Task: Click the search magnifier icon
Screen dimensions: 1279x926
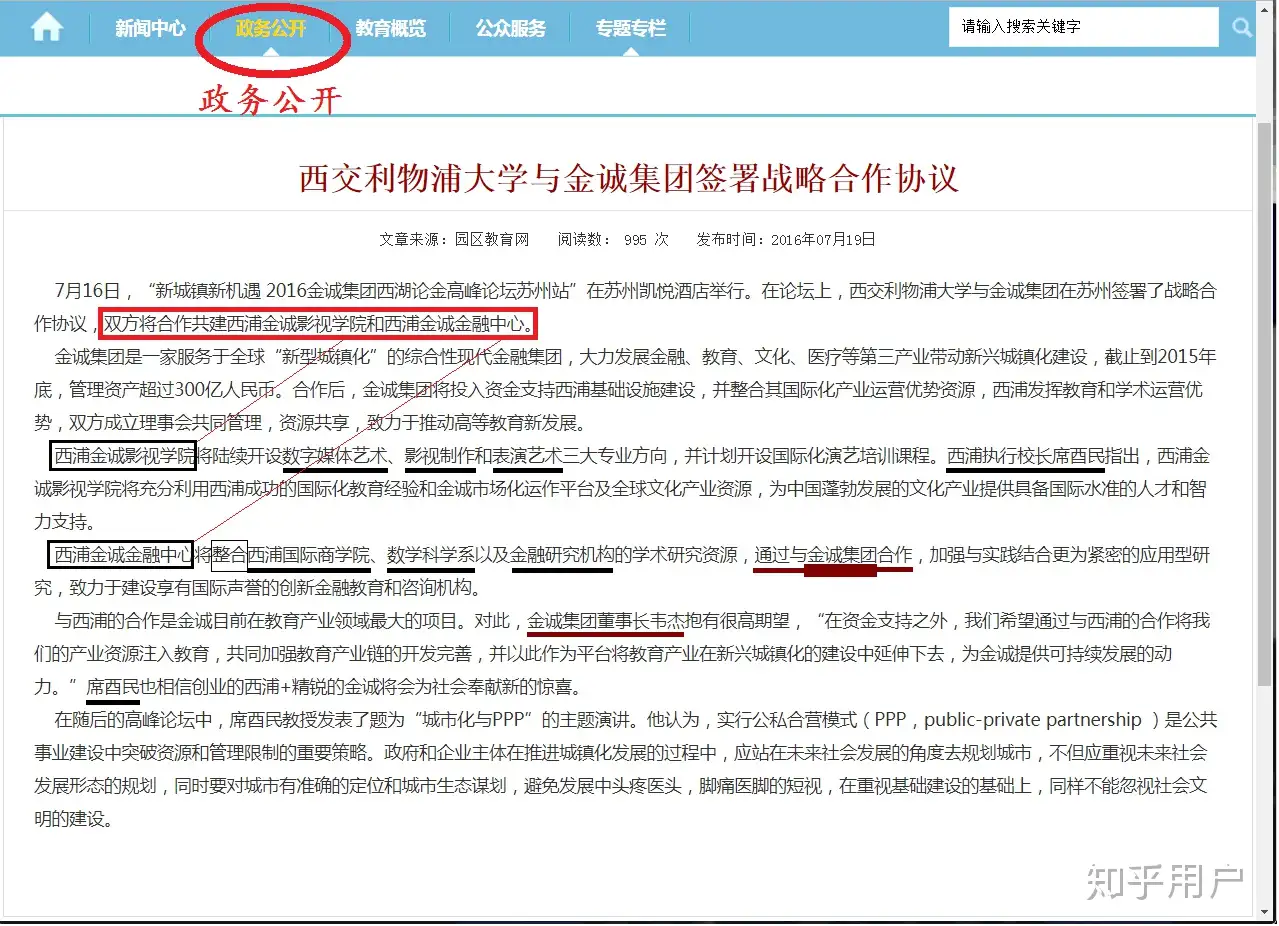Action: pos(1242,28)
